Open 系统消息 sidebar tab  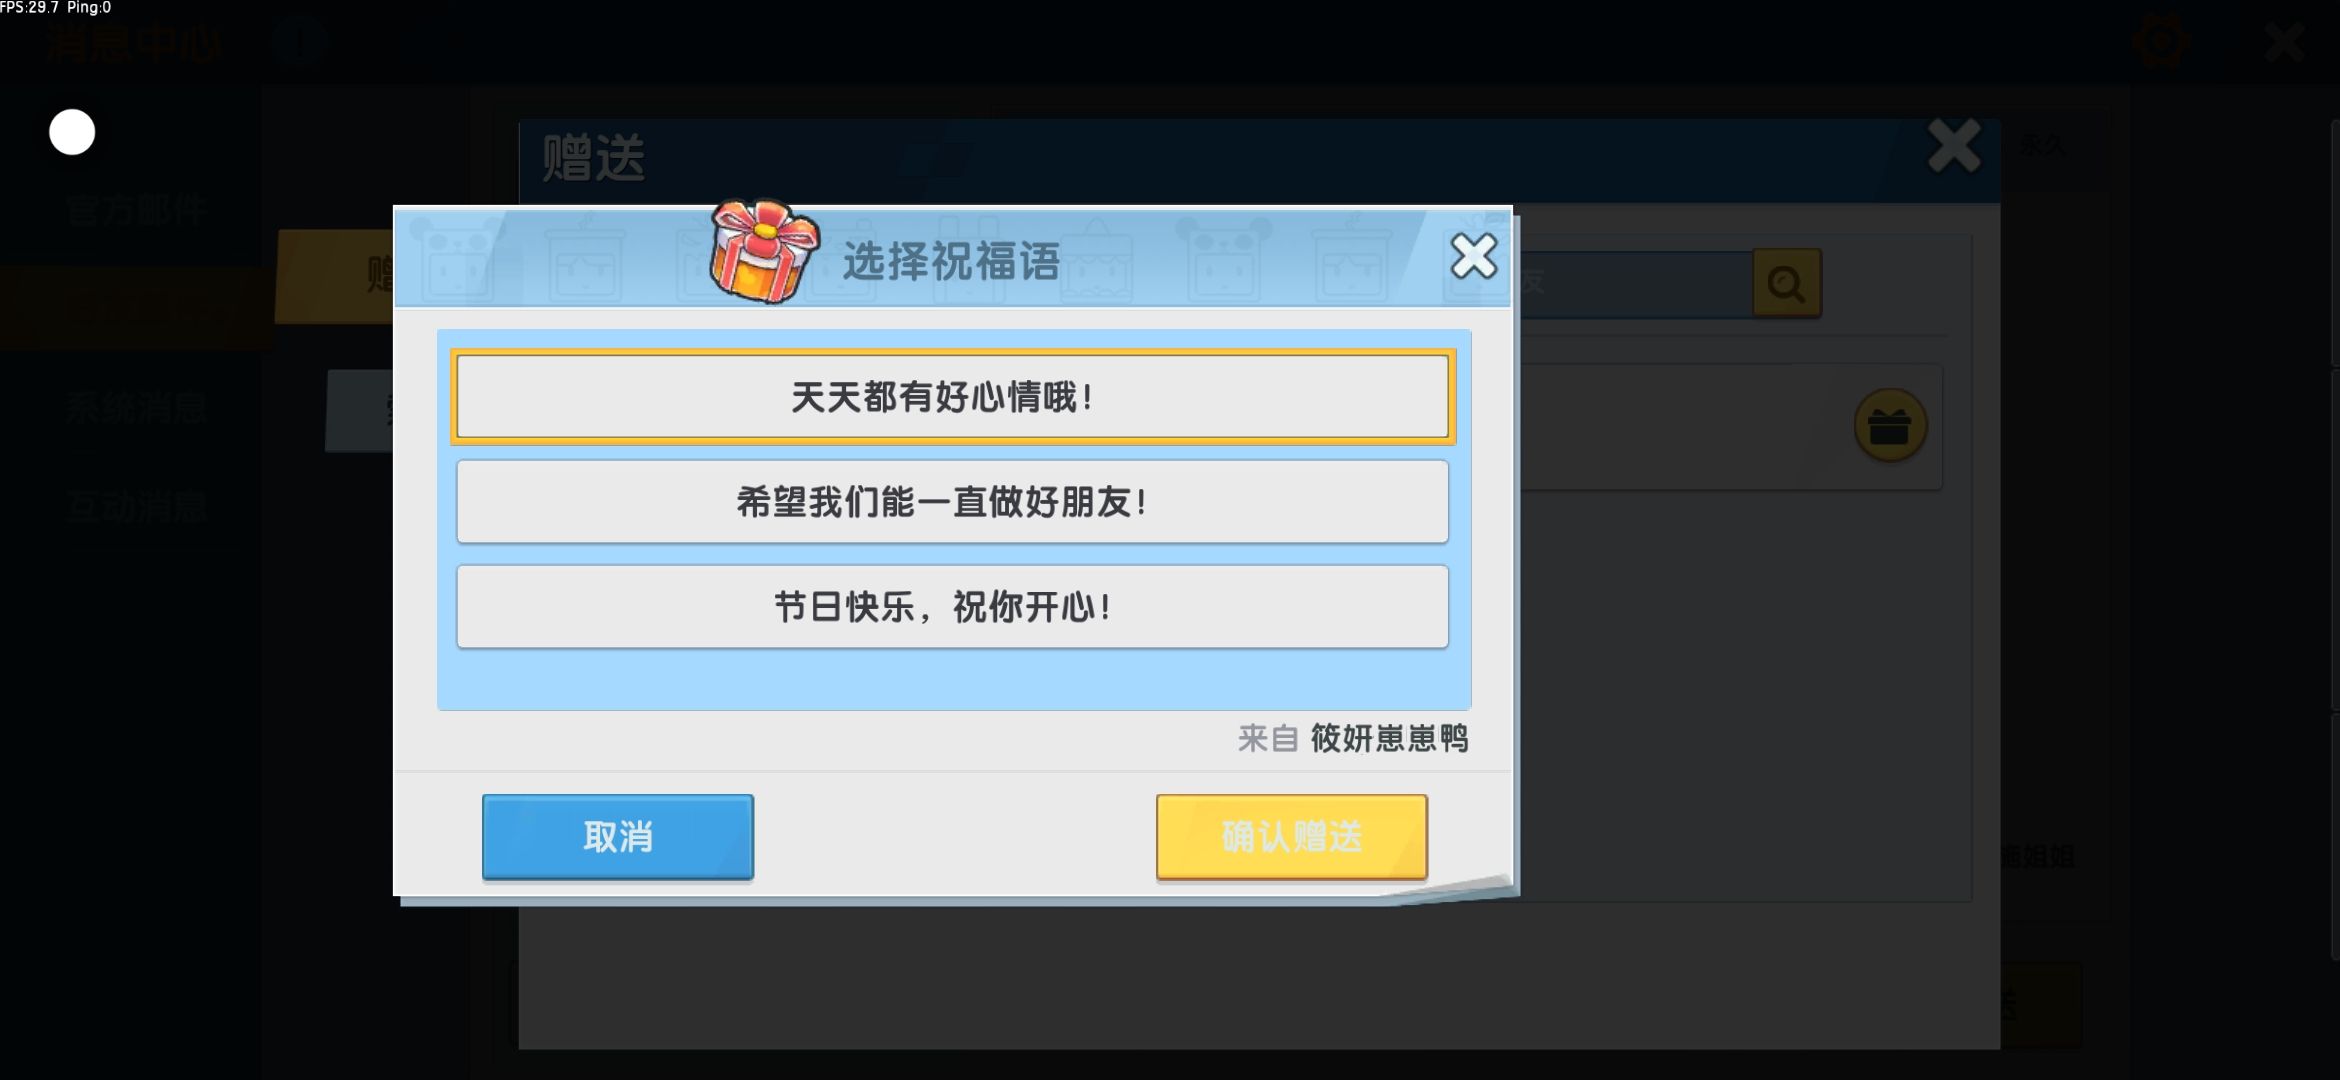pos(137,409)
